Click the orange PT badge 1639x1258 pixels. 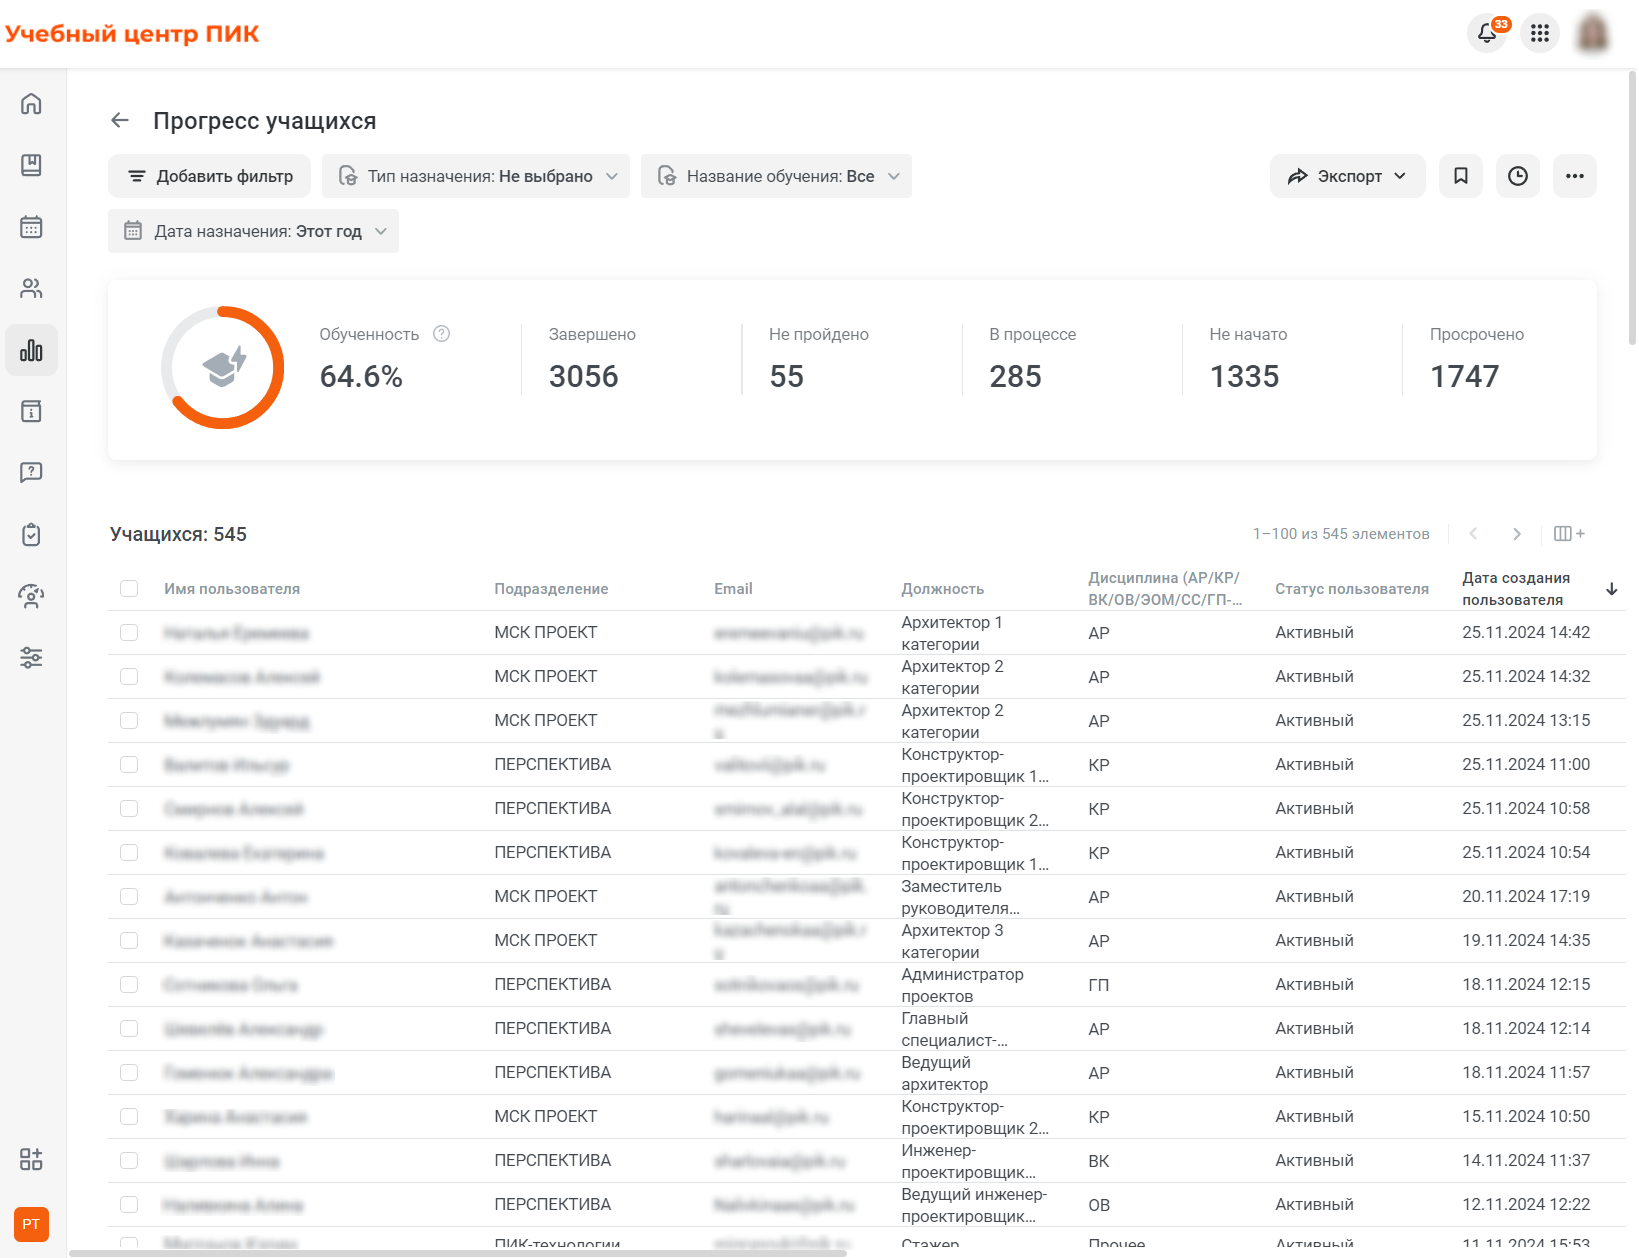(x=31, y=1224)
